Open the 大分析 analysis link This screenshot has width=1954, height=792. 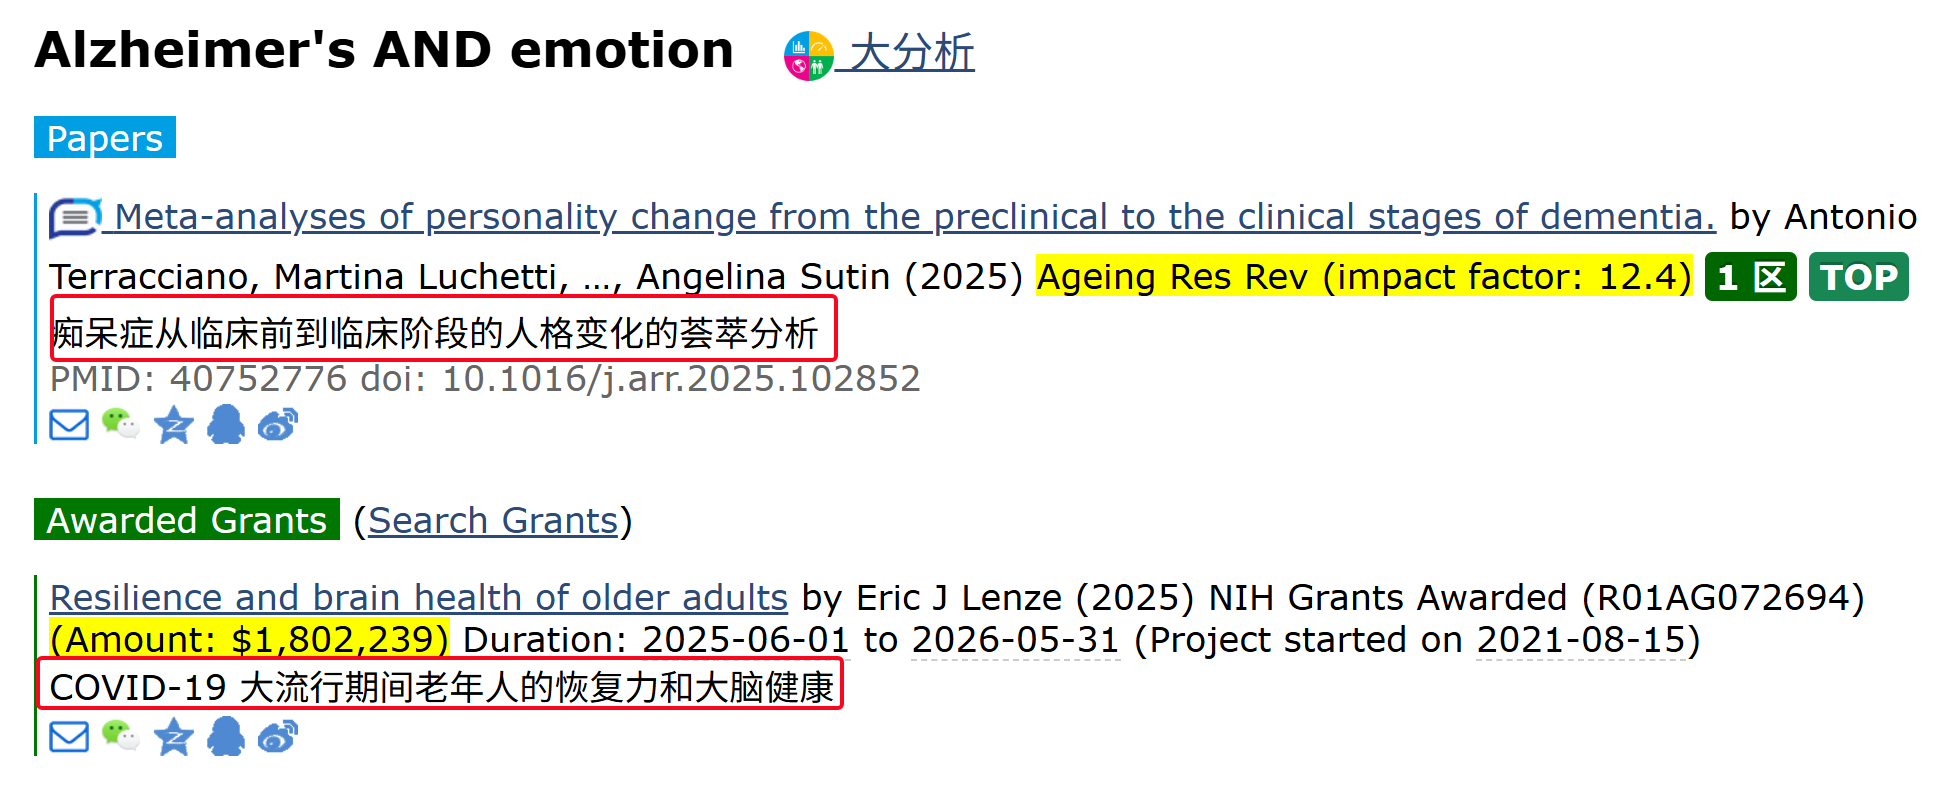[x=911, y=53]
